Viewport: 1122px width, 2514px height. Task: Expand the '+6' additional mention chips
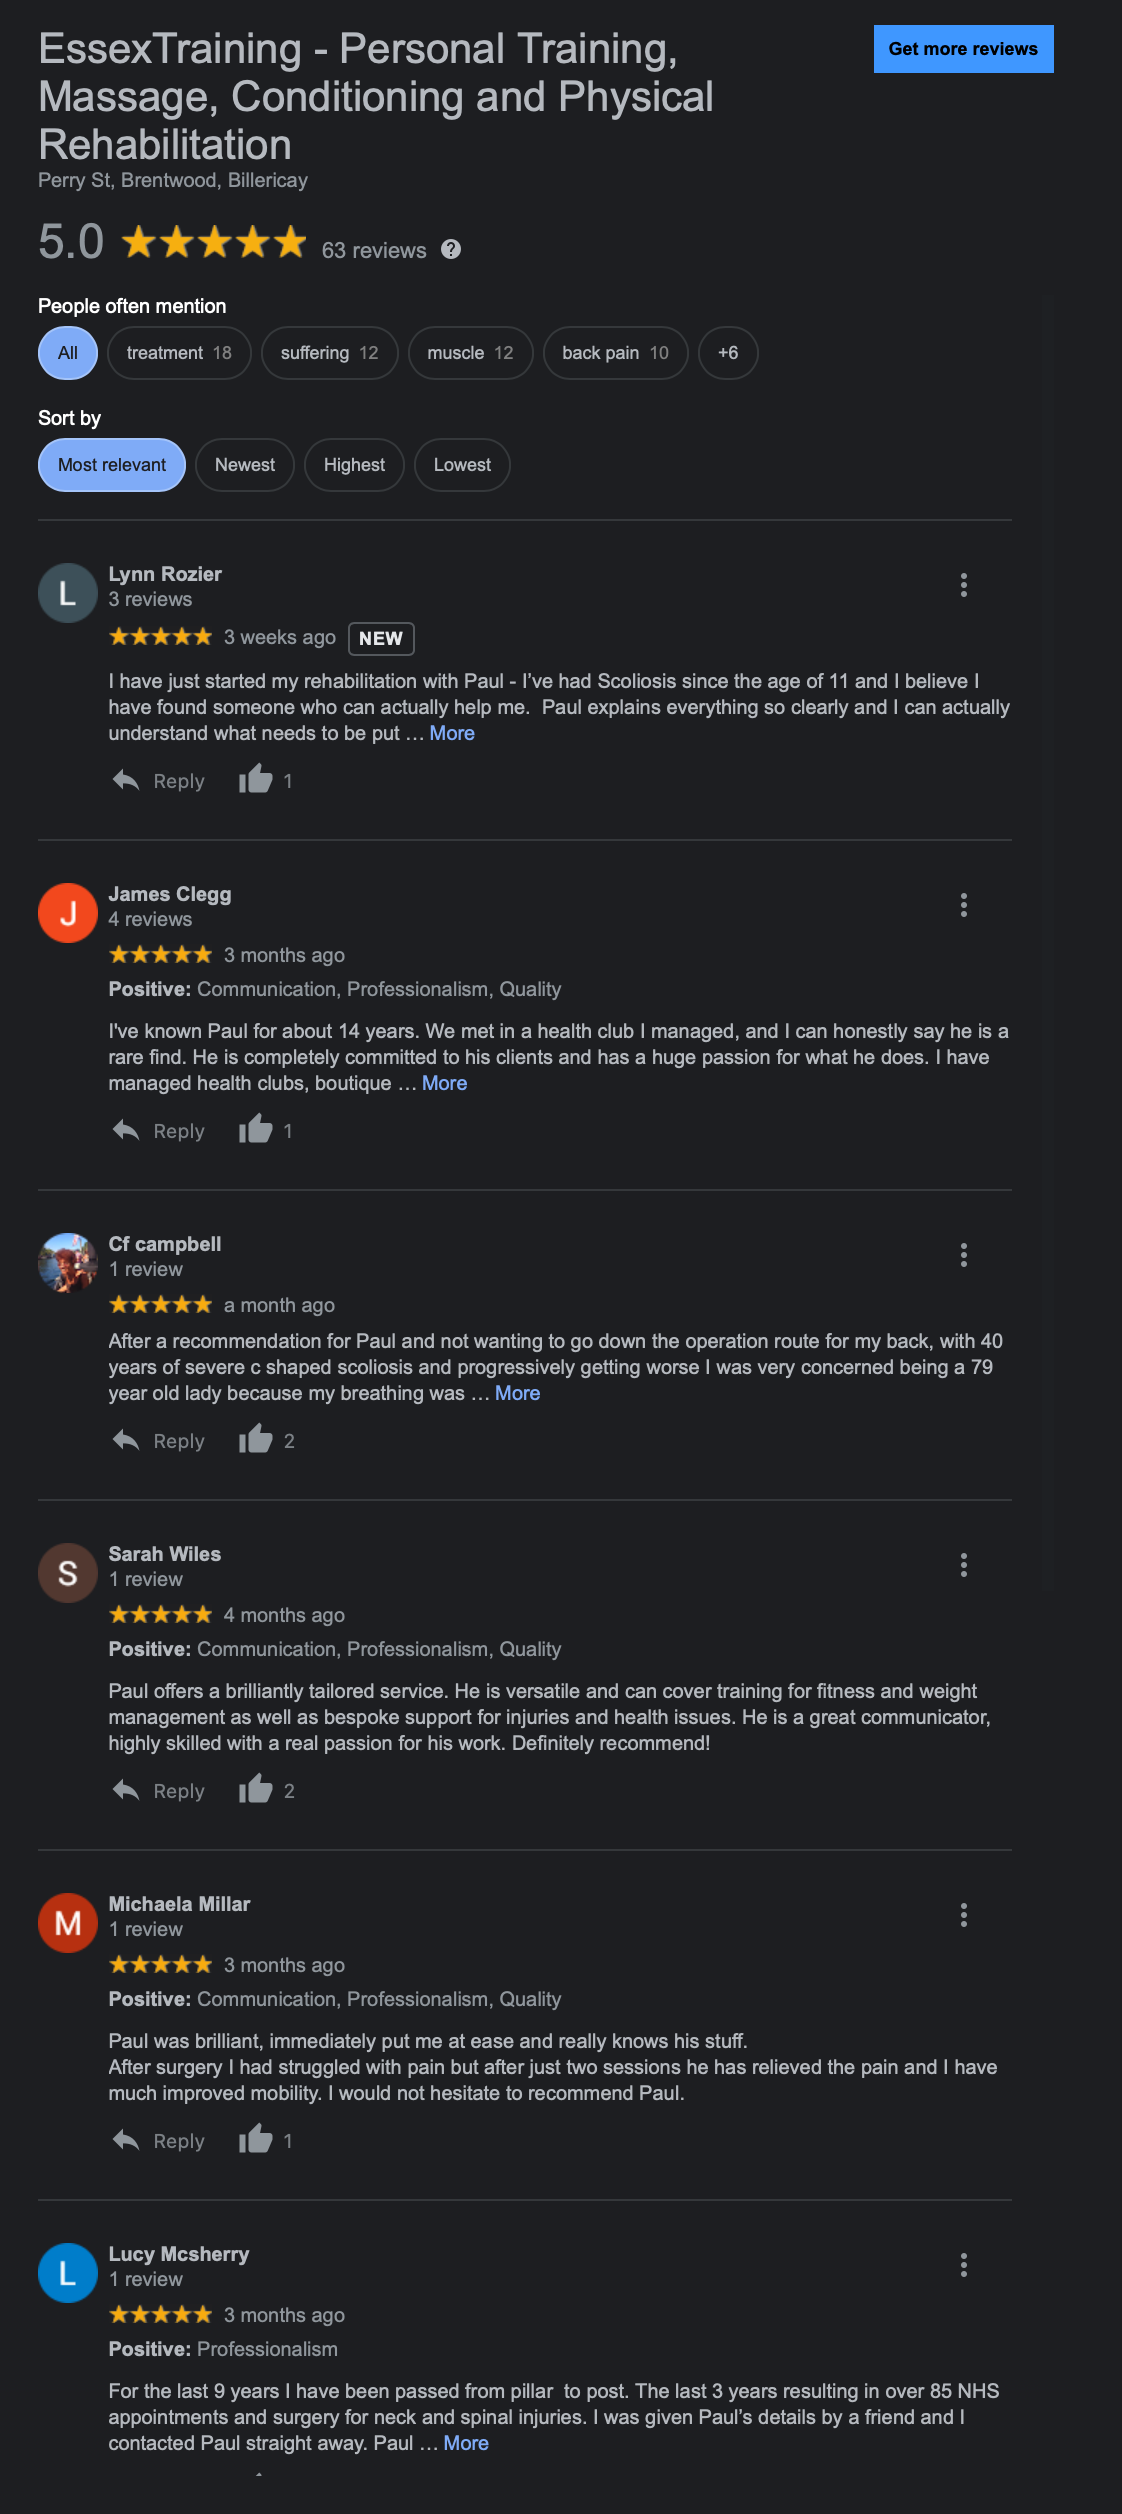(728, 353)
